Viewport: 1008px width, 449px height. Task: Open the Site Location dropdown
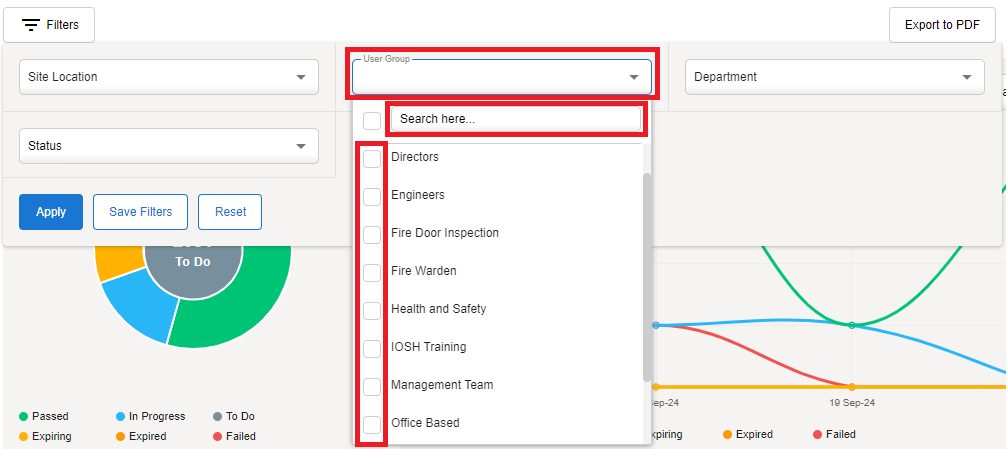[168, 77]
